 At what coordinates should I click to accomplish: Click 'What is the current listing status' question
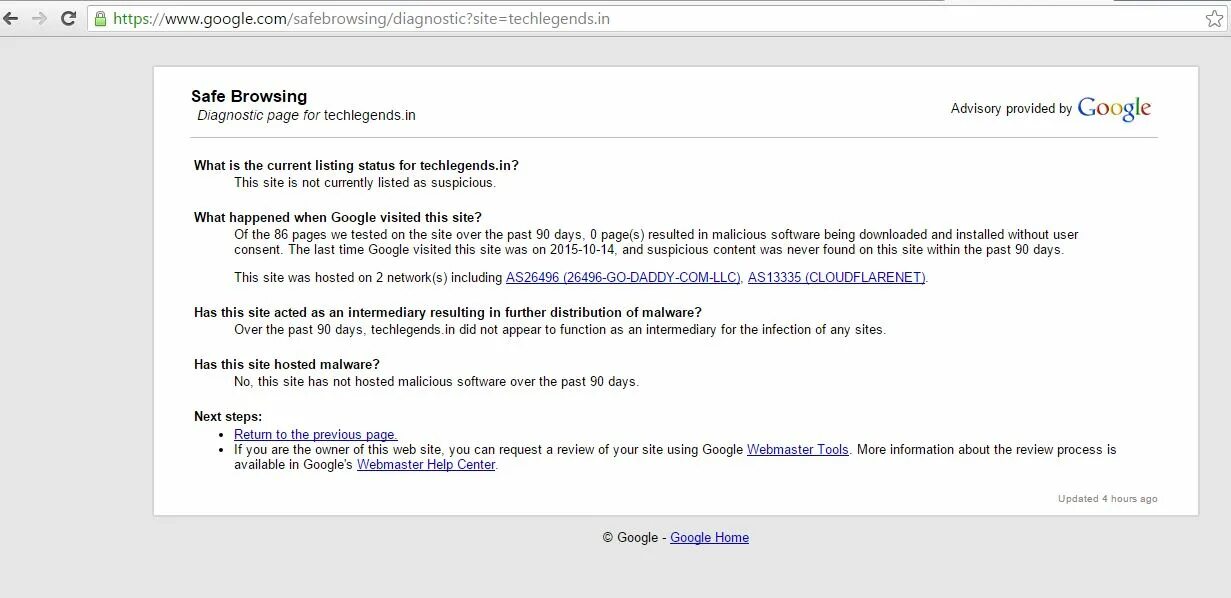click(356, 165)
